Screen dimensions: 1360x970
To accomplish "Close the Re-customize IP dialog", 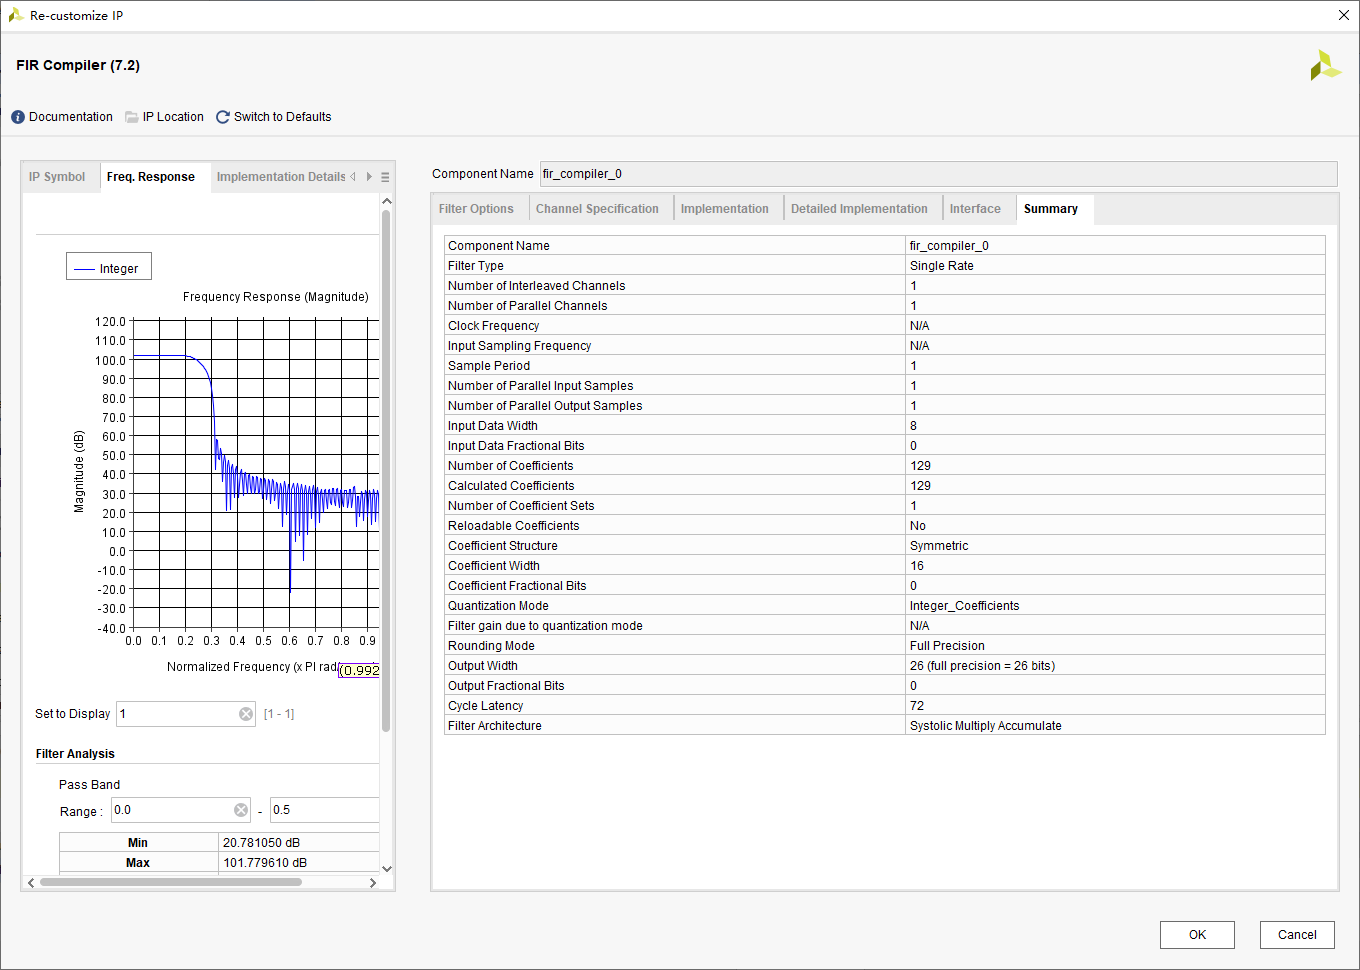I will [x=1344, y=15].
